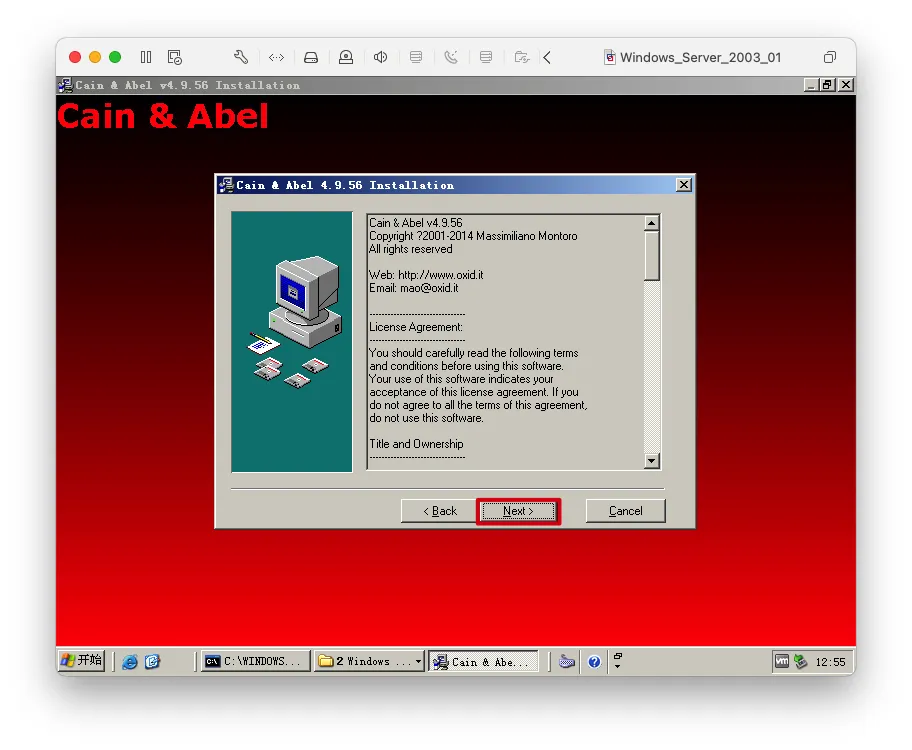Click the license scrollbar up arrow
Screen dimensions: 912x750
(x=651, y=223)
